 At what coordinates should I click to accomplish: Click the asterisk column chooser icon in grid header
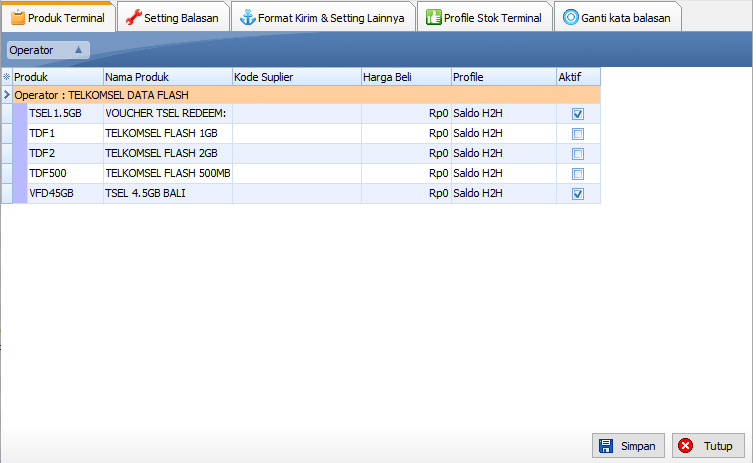6,77
